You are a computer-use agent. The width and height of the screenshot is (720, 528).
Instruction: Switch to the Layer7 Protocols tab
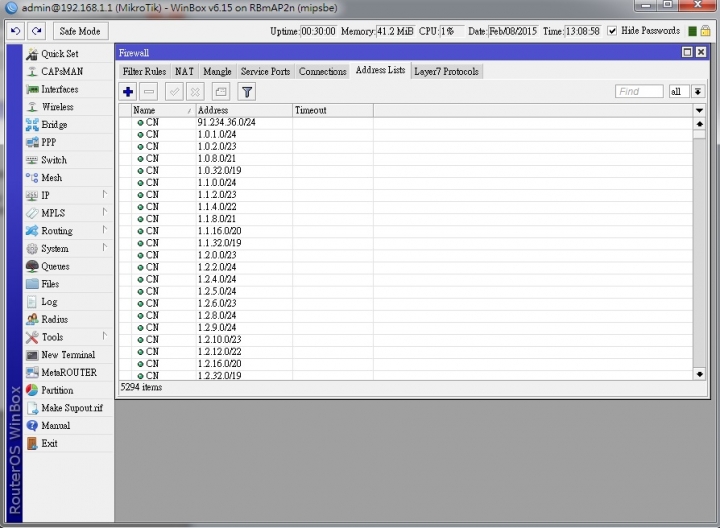pyautogui.click(x=446, y=72)
